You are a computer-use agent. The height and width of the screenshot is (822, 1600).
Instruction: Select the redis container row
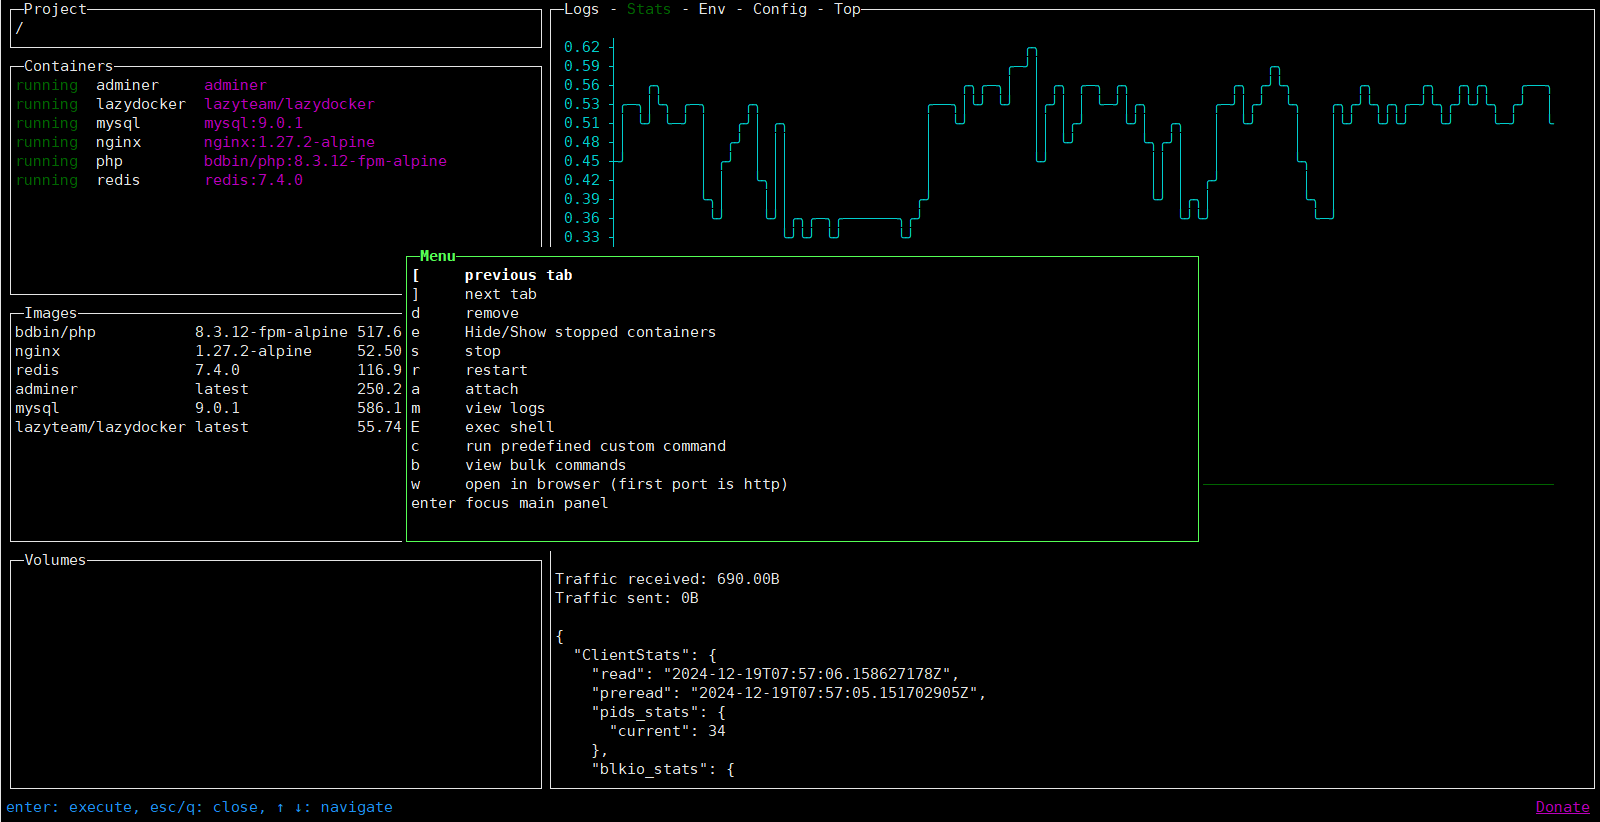pyautogui.click(x=276, y=180)
